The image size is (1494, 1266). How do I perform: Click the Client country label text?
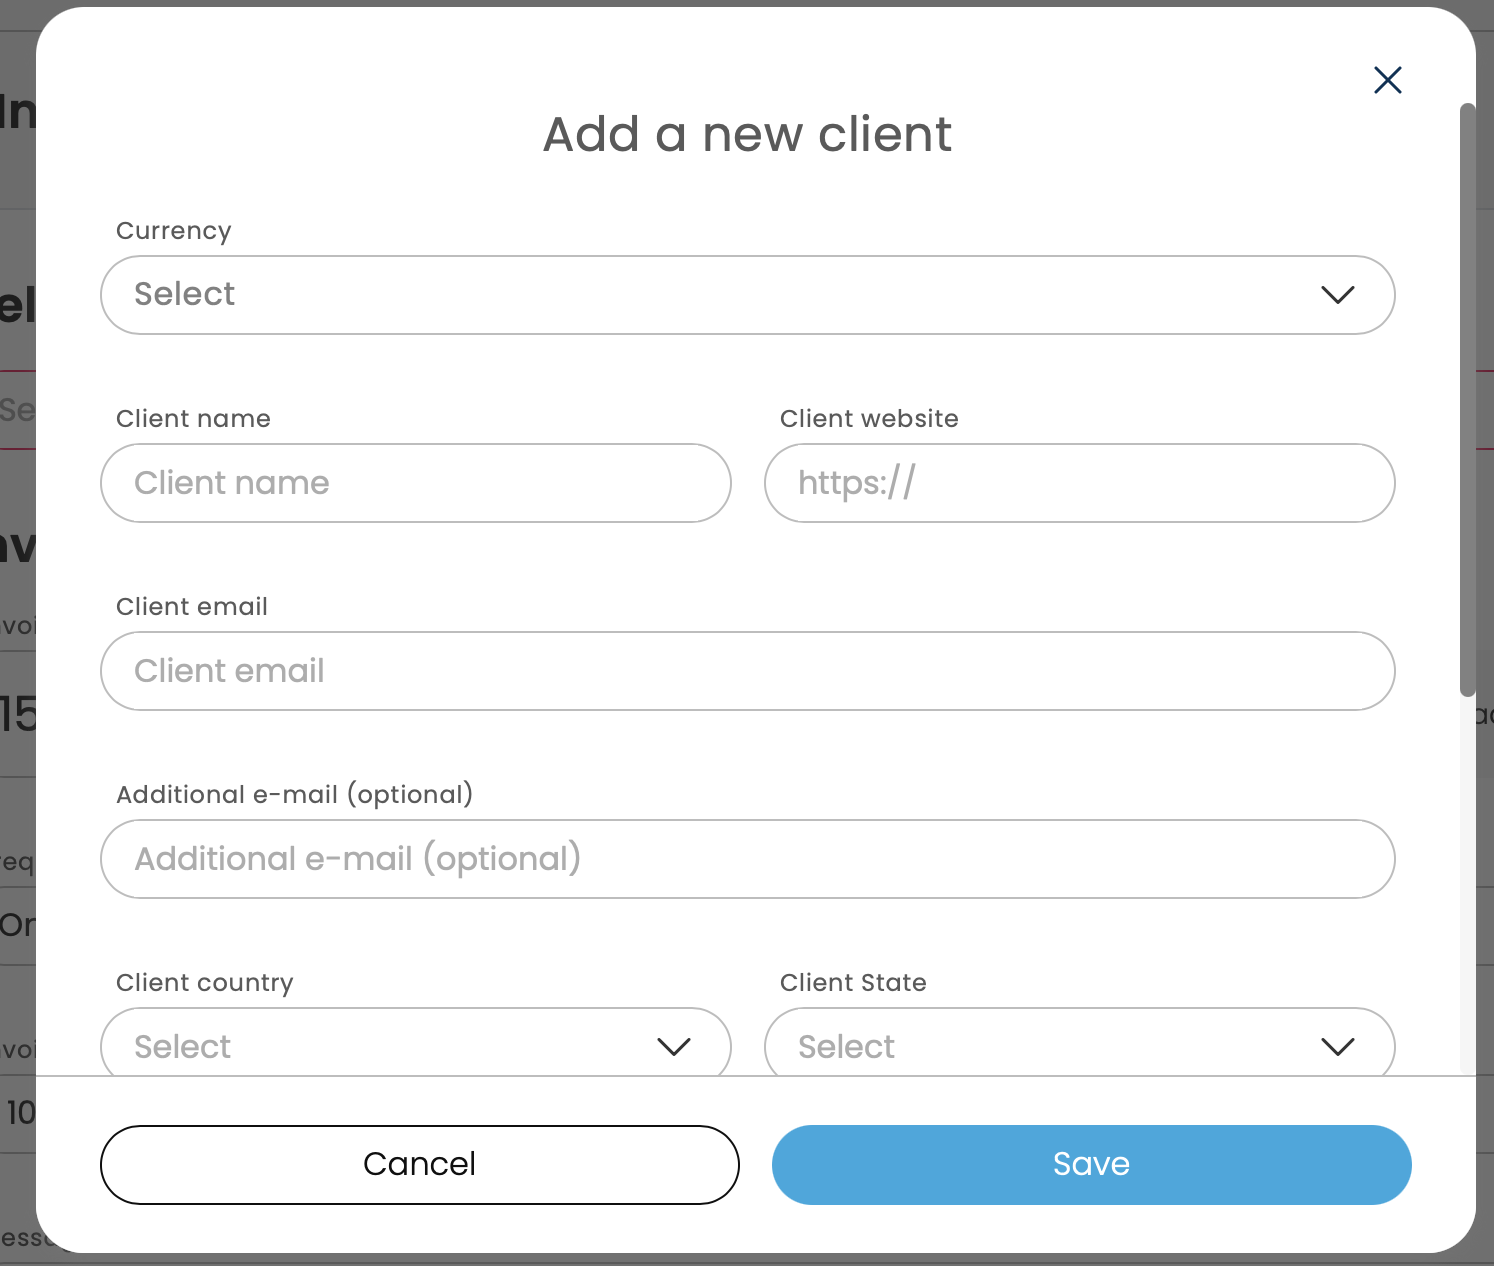click(x=205, y=983)
